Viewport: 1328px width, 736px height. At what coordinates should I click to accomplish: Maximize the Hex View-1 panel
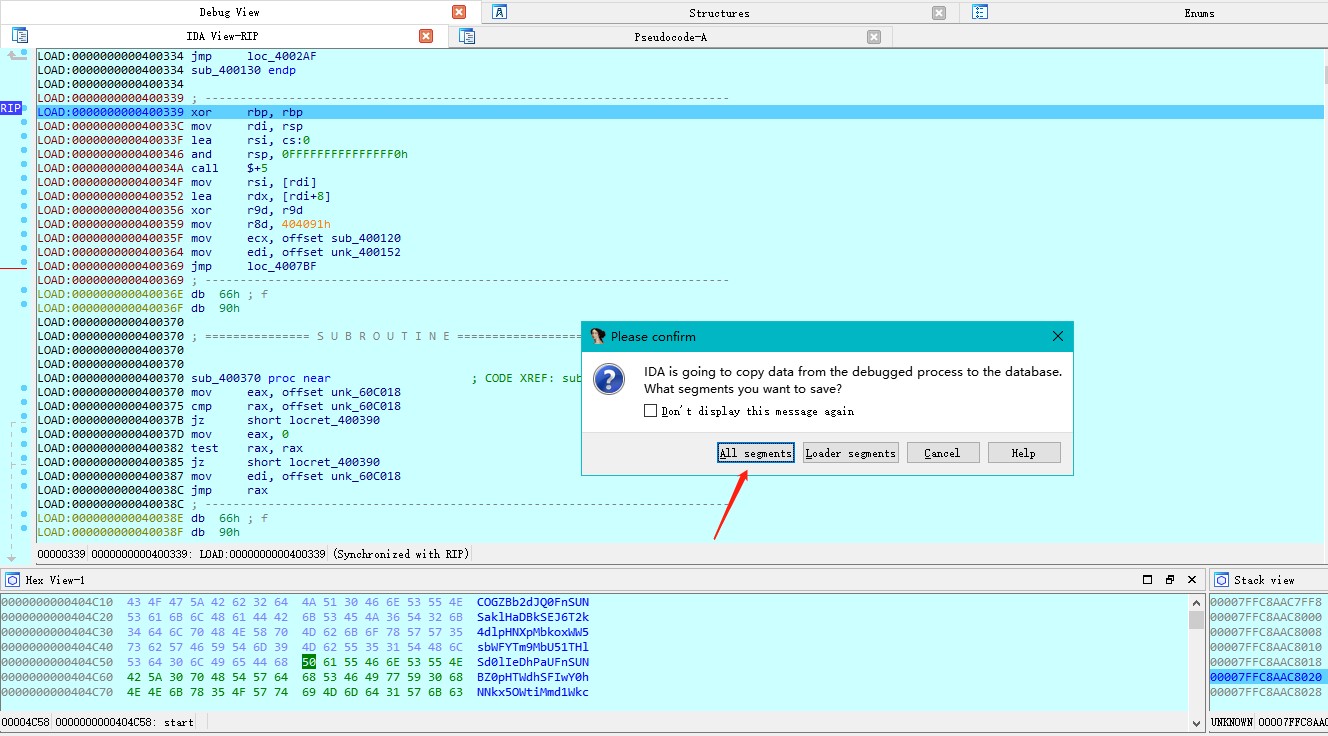1147,580
